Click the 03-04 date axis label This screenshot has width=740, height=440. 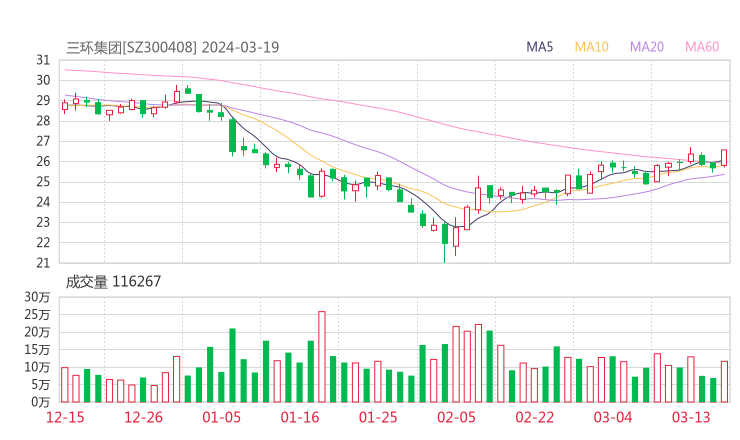pyautogui.click(x=613, y=417)
